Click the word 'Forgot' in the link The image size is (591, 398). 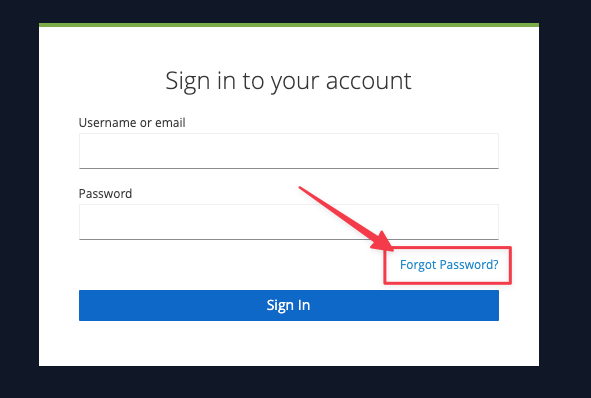[418, 265]
